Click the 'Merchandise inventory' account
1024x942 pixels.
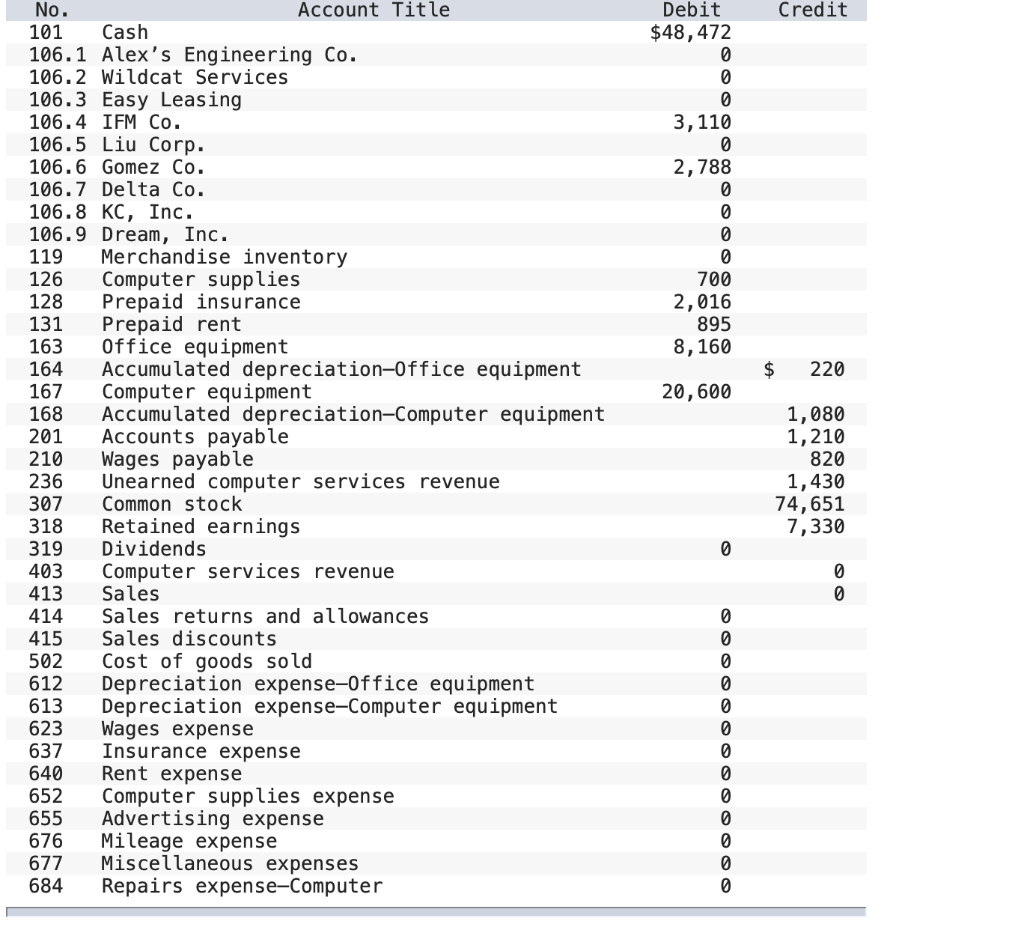pyautogui.click(x=224, y=257)
